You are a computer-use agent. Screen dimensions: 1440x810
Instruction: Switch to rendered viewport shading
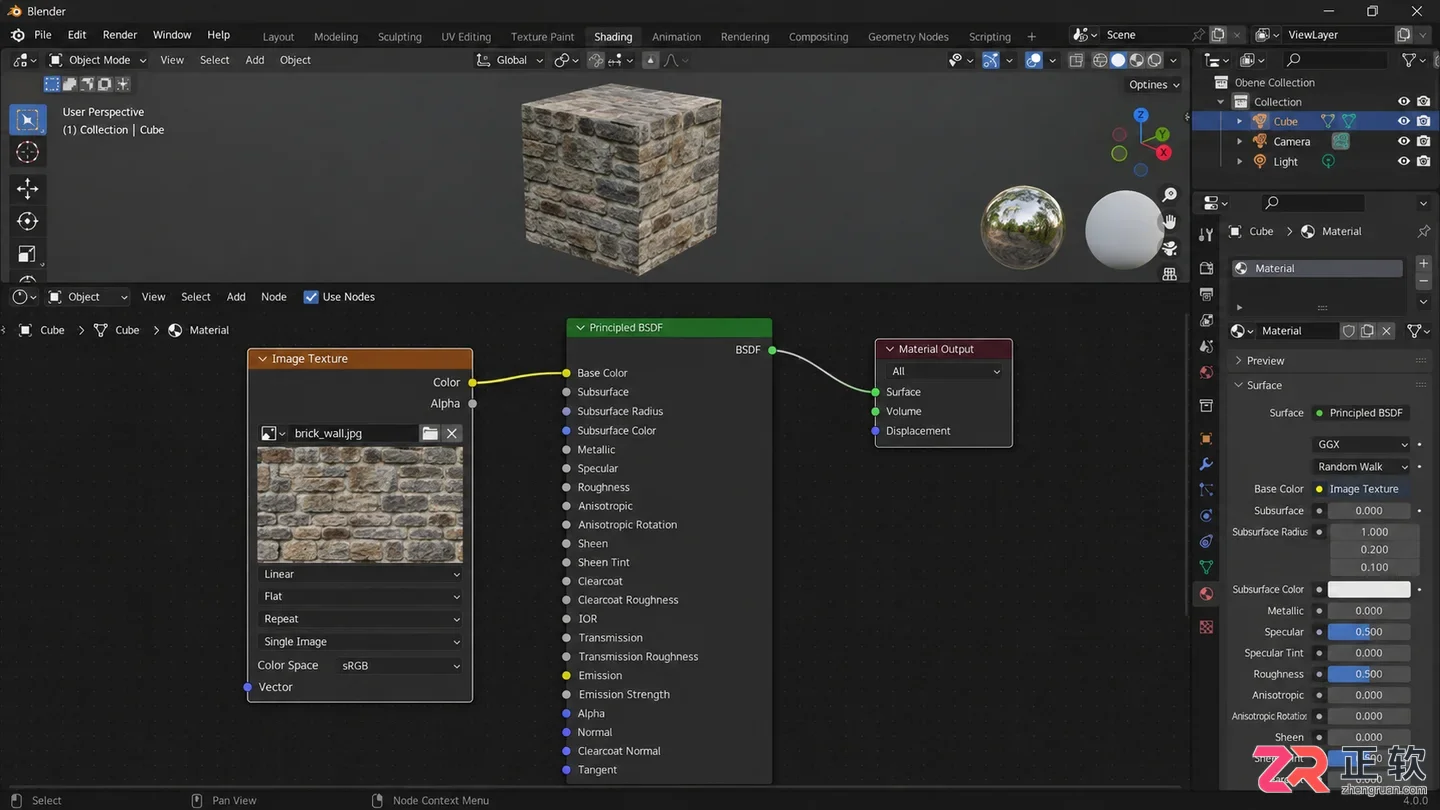tap(1155, 60)
